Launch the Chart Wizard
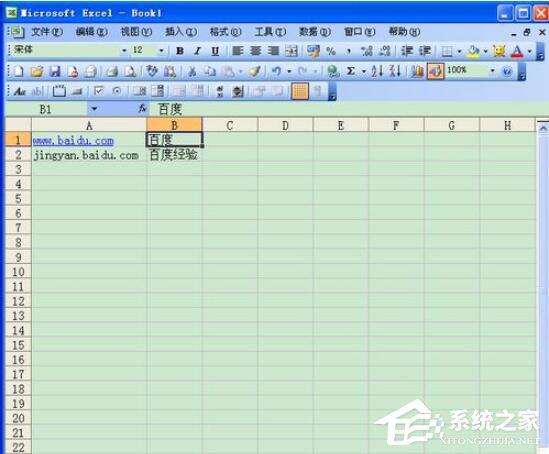 (417, 71)
